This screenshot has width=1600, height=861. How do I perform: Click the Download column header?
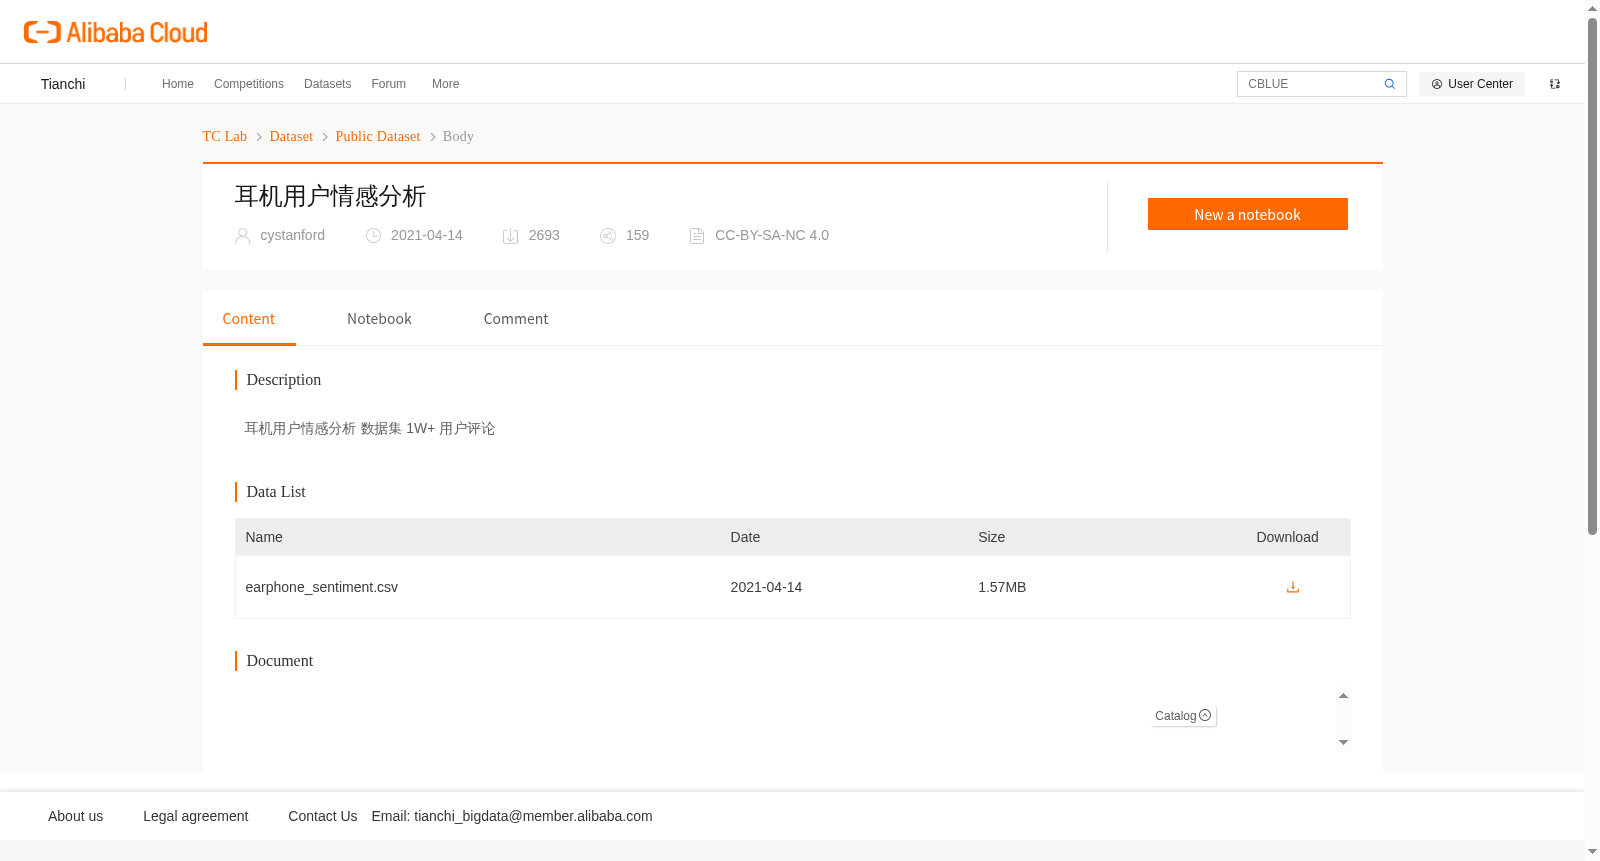click(x=1287, y=537)
